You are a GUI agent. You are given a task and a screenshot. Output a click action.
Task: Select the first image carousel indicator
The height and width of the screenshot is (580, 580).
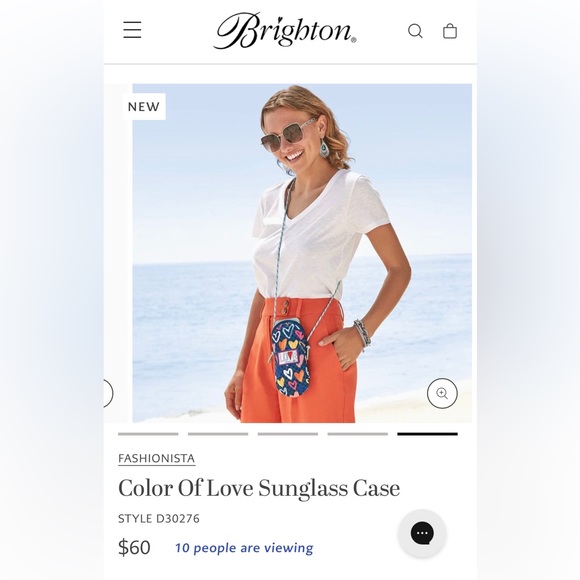pos(148,434)
